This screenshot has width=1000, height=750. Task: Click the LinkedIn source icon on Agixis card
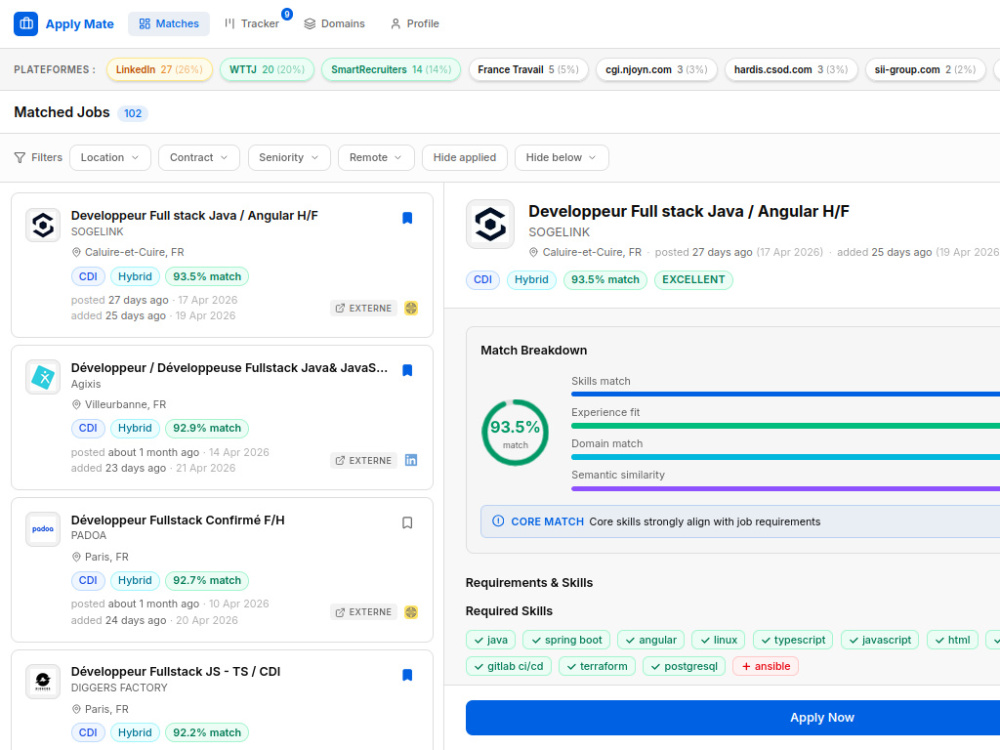click(x=411, y=460)
